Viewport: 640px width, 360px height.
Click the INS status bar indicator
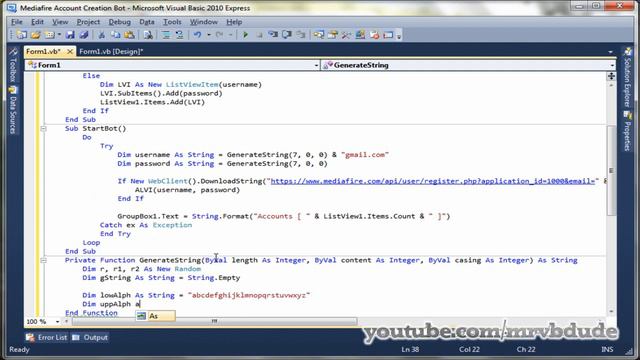tap(607, 349)
